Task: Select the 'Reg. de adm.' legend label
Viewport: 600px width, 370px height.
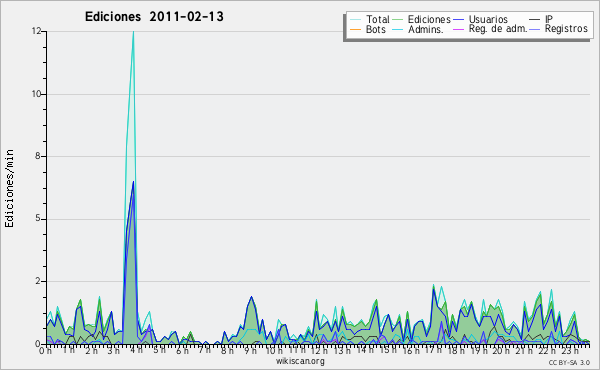Action: tap(497, 29)
